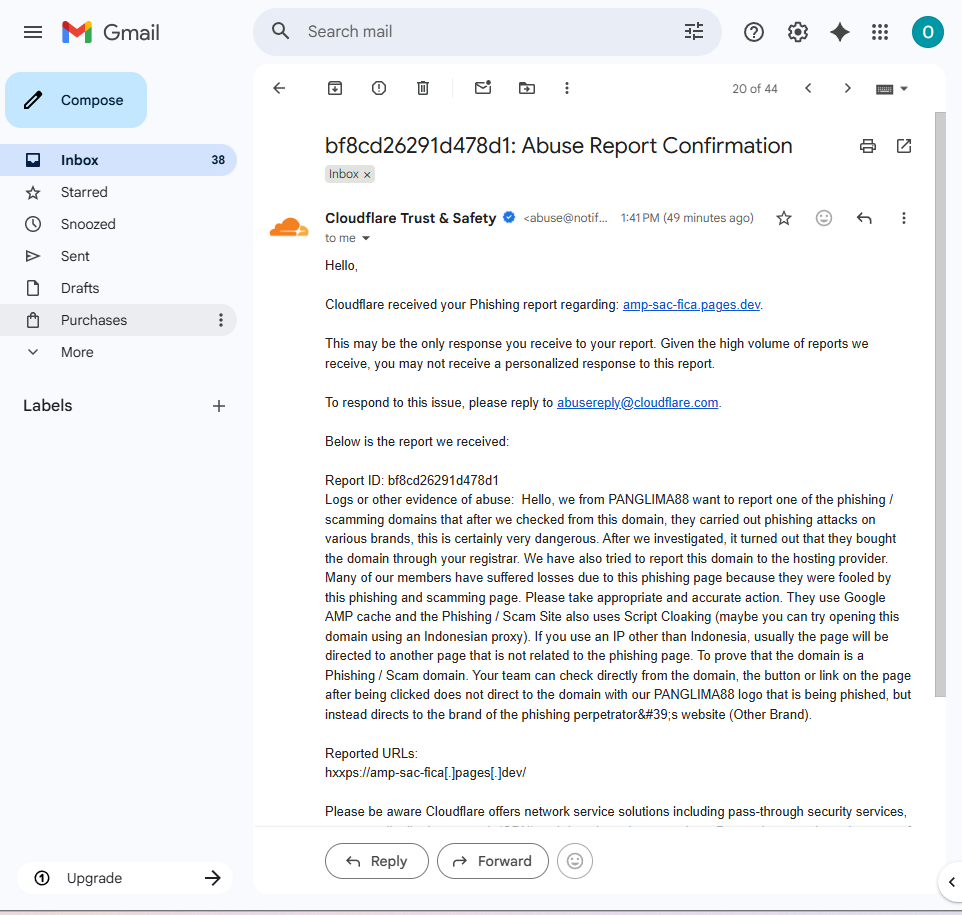
Task: Click the search magnifier icon
Action: pyautogui.click(x=280, y=31)
